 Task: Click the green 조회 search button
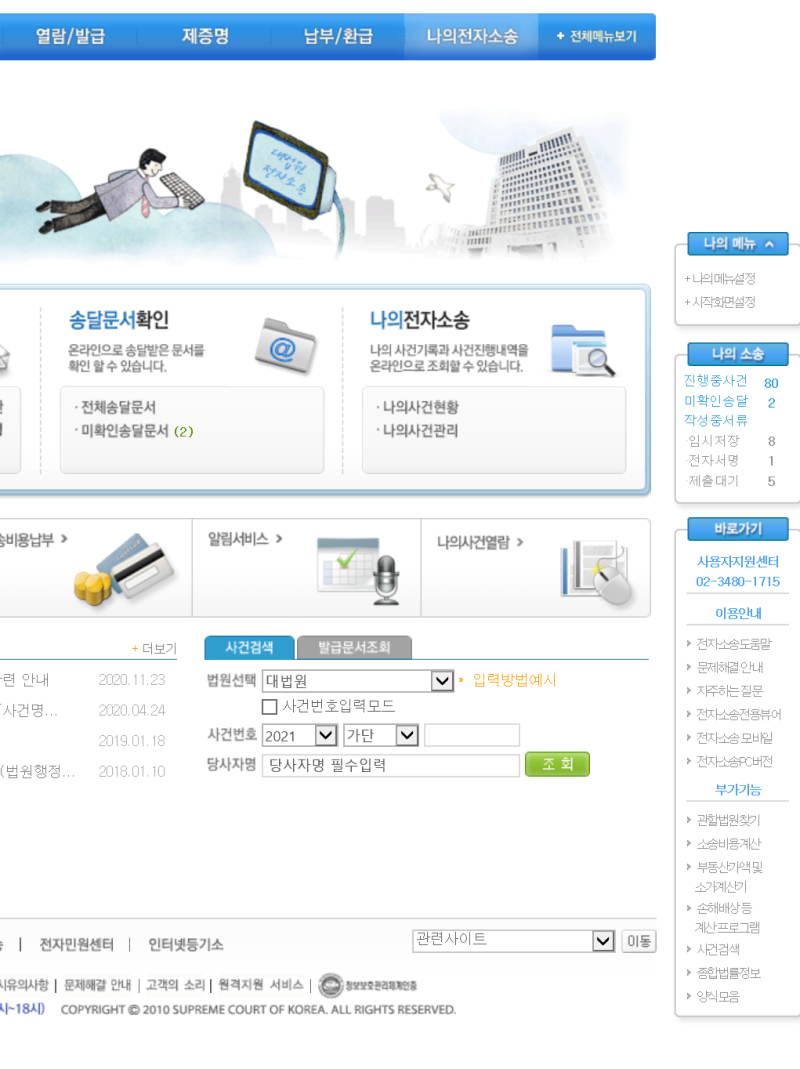click(x=557, y=764)
